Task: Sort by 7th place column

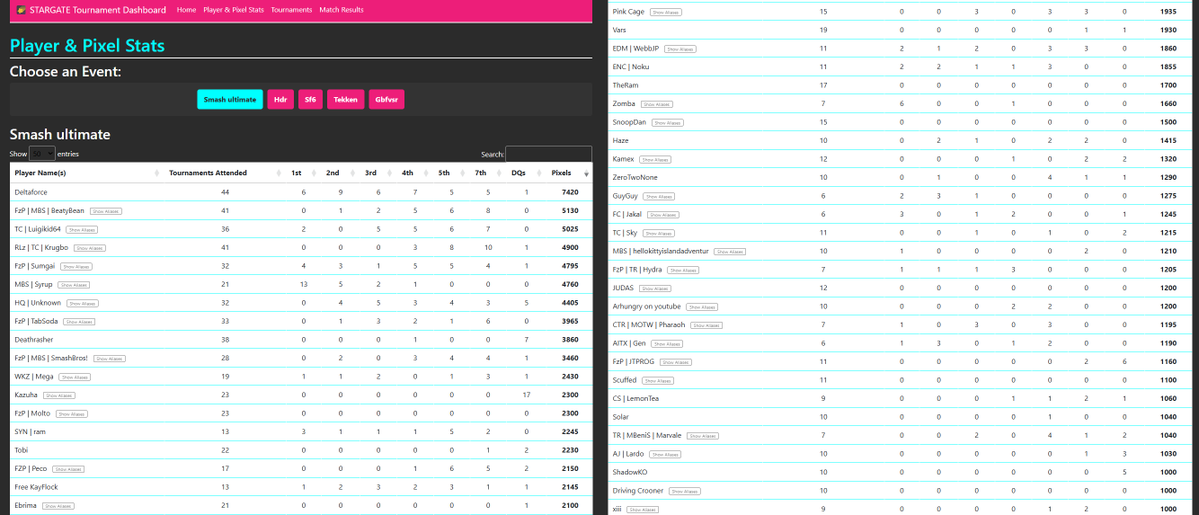Action: 480,173
